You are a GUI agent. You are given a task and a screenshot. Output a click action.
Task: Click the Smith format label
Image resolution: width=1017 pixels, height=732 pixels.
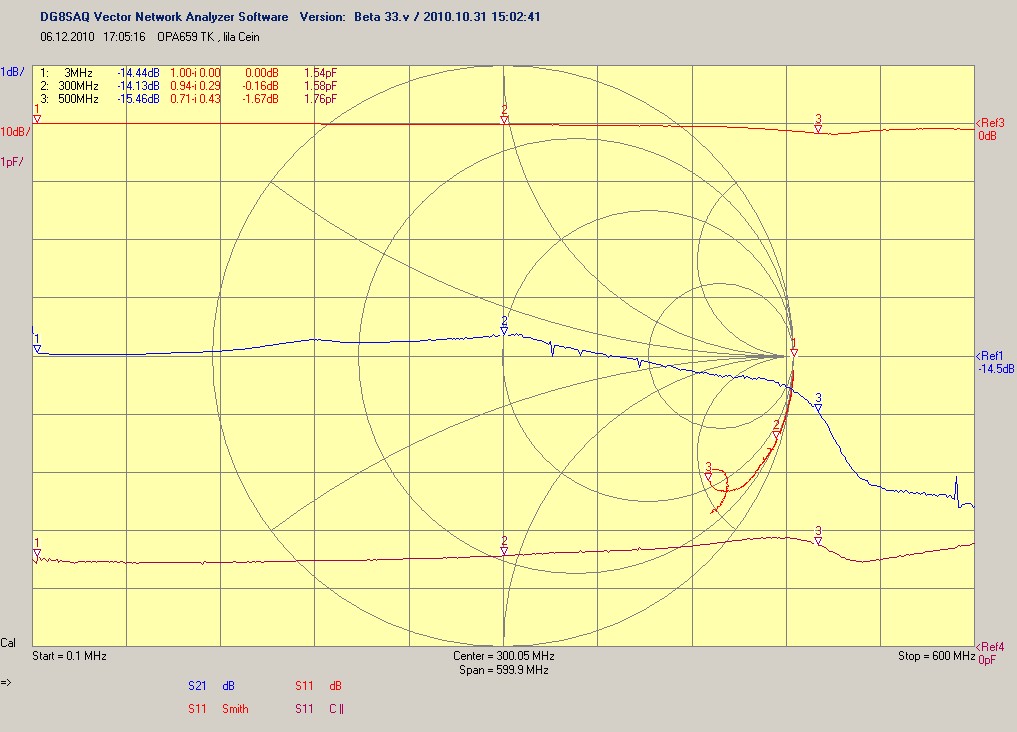[x=235, y=709]
